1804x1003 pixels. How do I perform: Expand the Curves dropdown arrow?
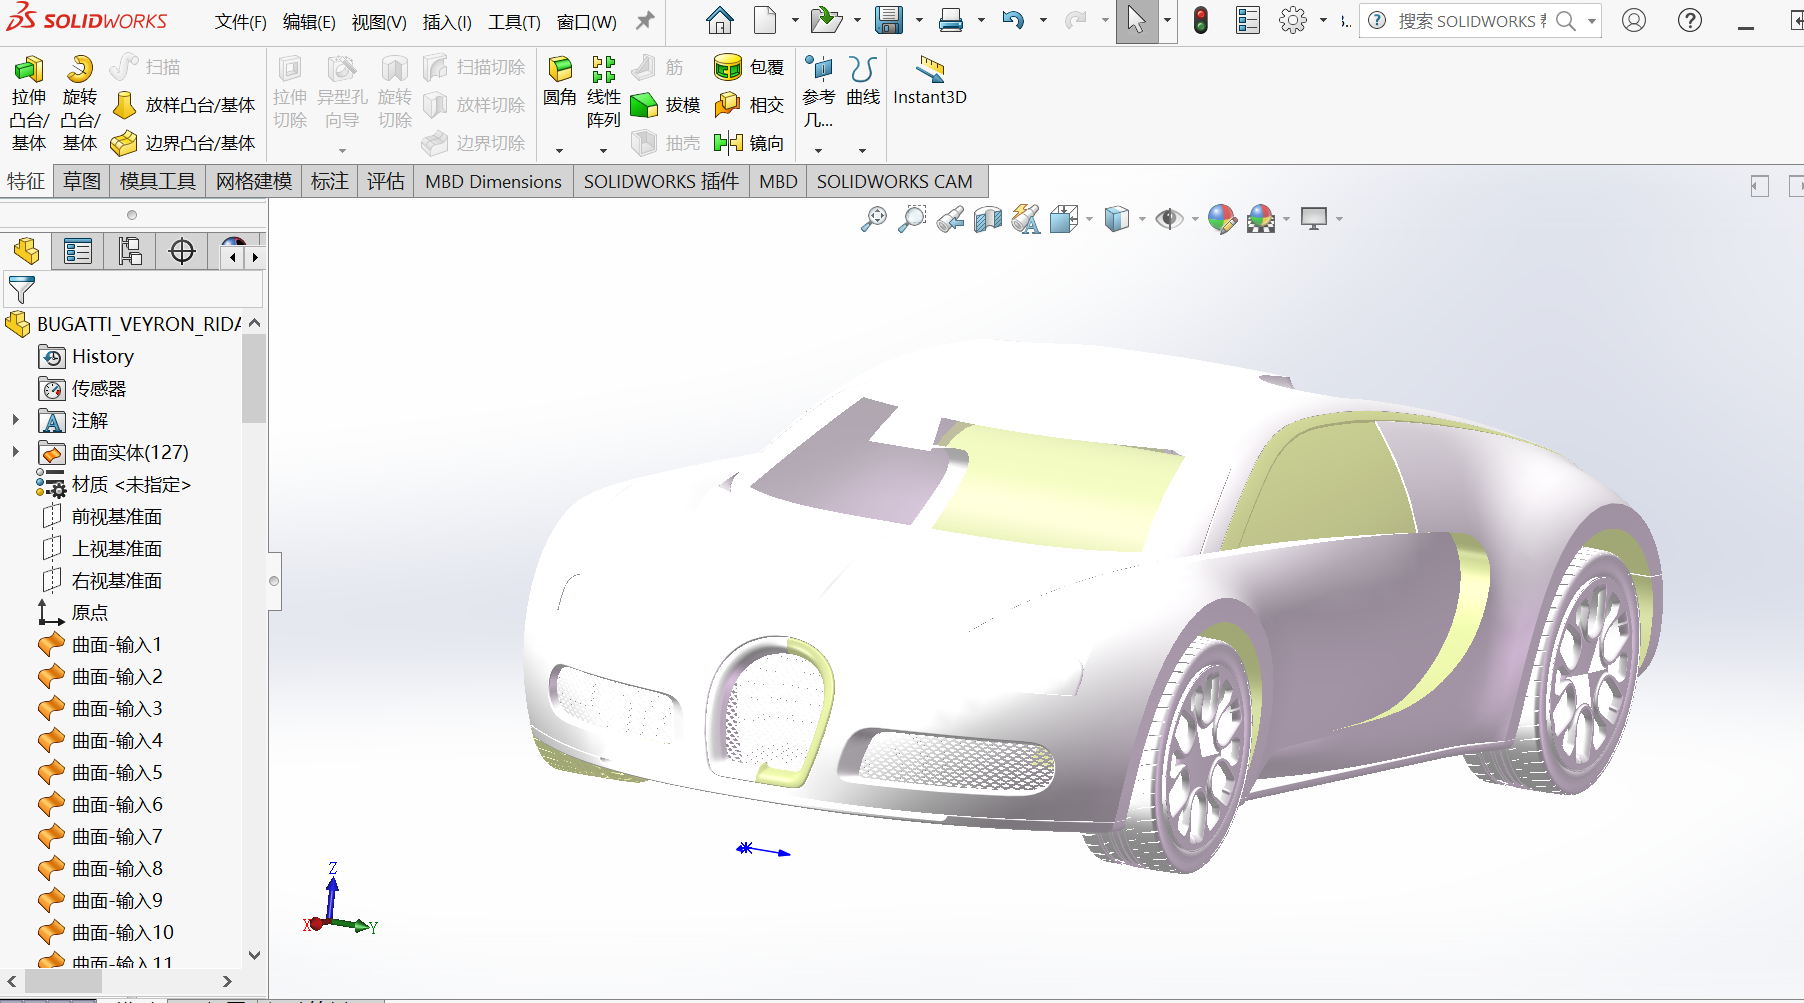pyautogui.click(x=862, y=150)
